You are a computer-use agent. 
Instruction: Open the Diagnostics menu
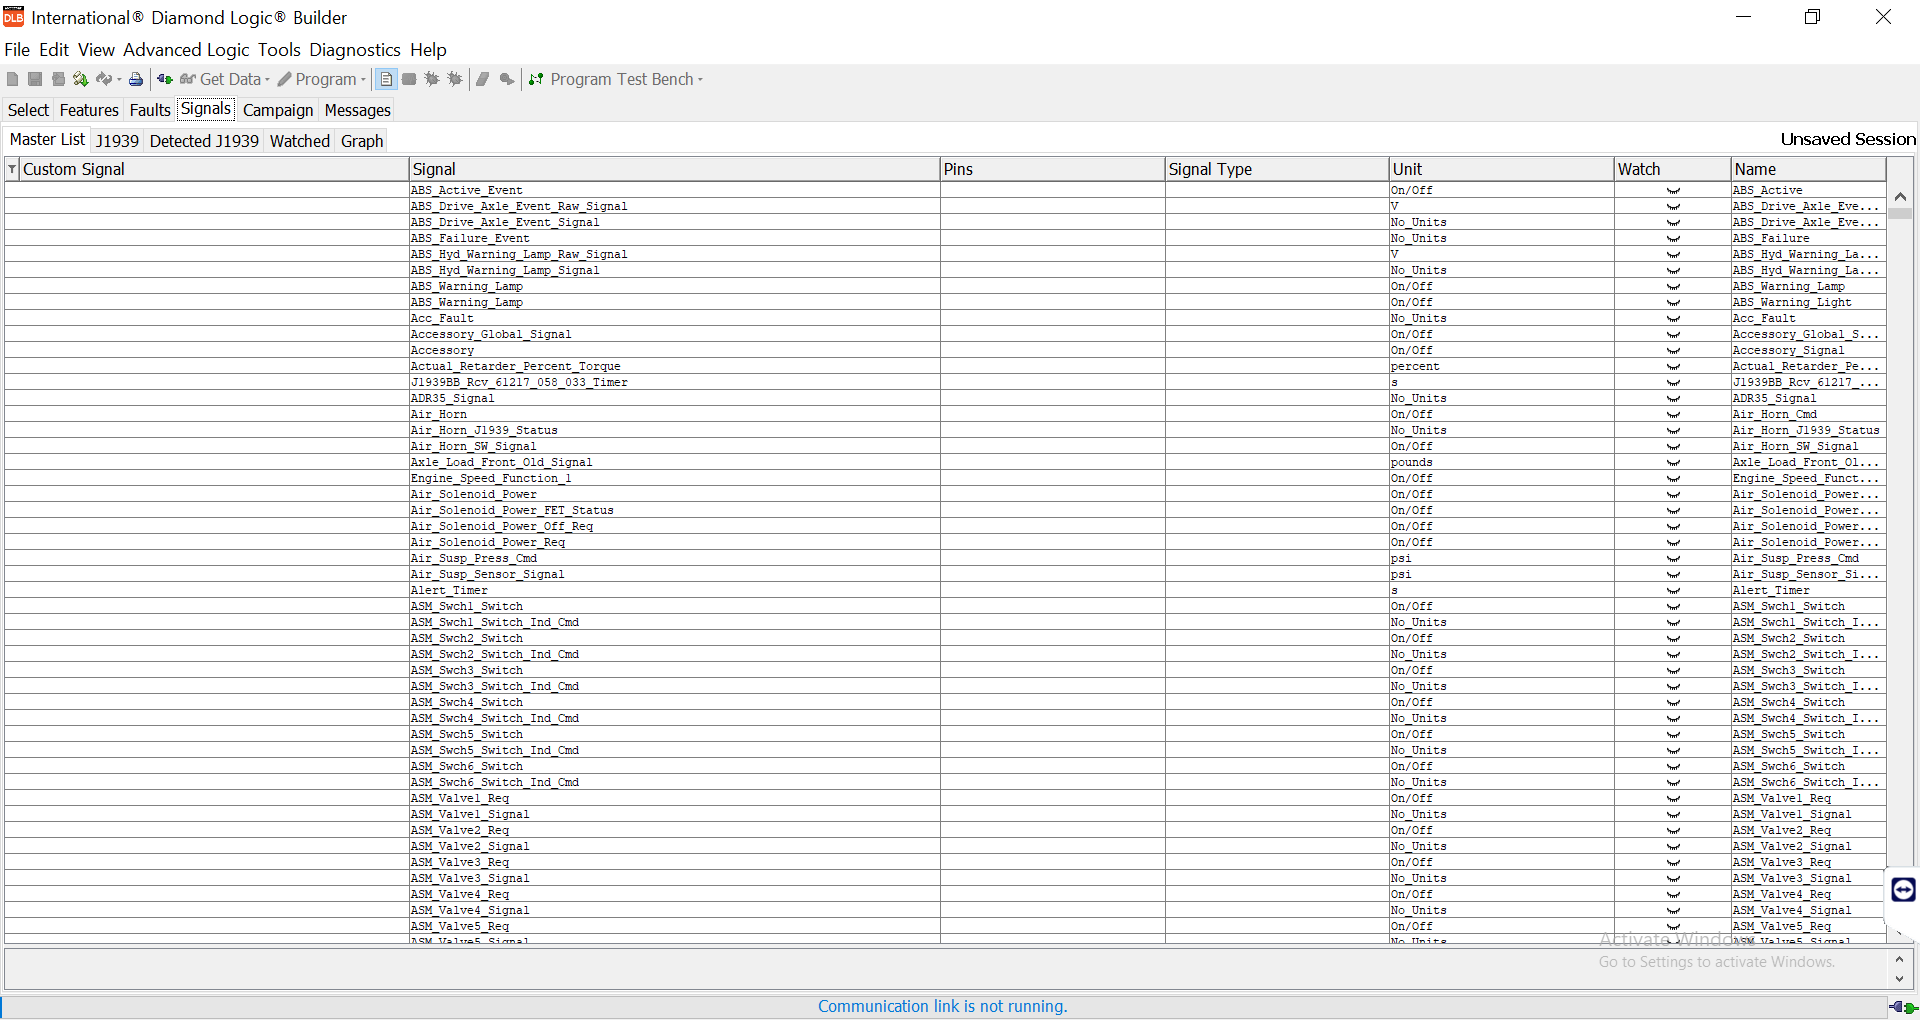pos(355,50)
